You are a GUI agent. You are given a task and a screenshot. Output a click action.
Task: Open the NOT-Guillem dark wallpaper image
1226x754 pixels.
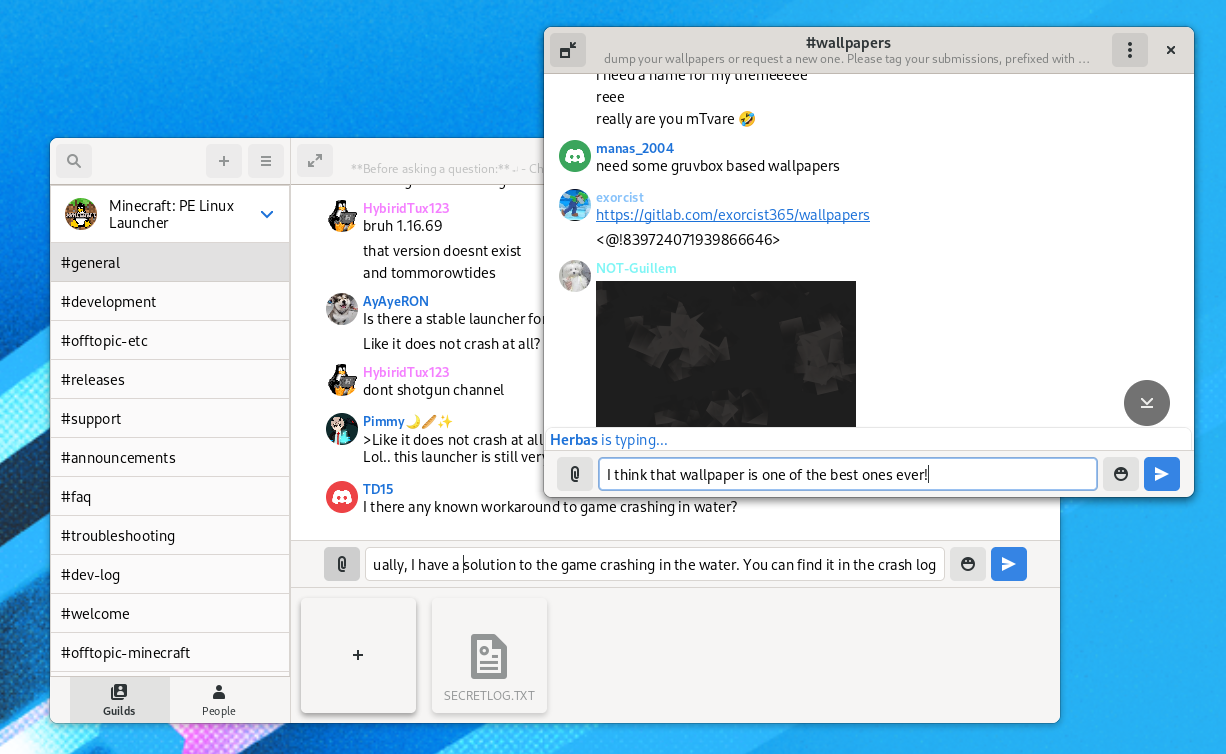point(726,354)
